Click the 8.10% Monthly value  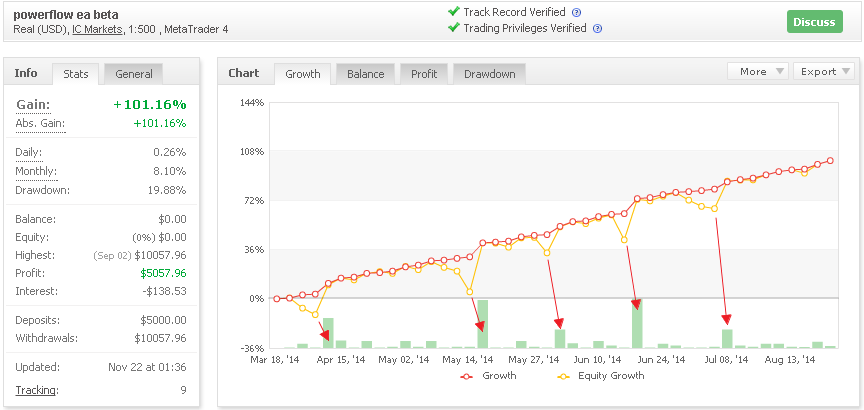click(x=171, y=171)
